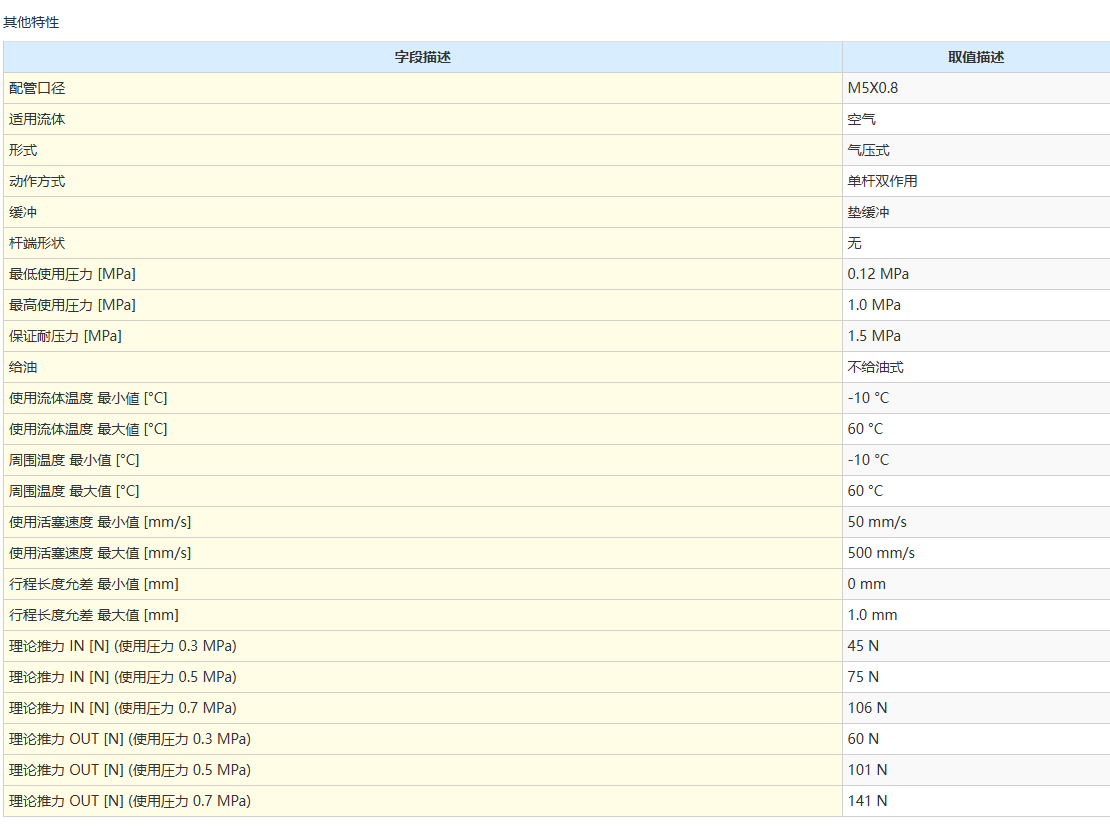
Task: Click the 字段描述 column header
Action: pyautogui.click(x=422, y=57)
